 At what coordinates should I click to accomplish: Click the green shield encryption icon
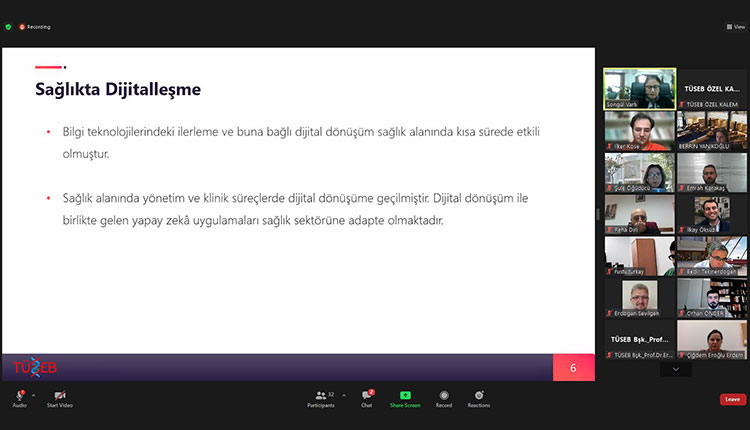(x=9, y=26)
